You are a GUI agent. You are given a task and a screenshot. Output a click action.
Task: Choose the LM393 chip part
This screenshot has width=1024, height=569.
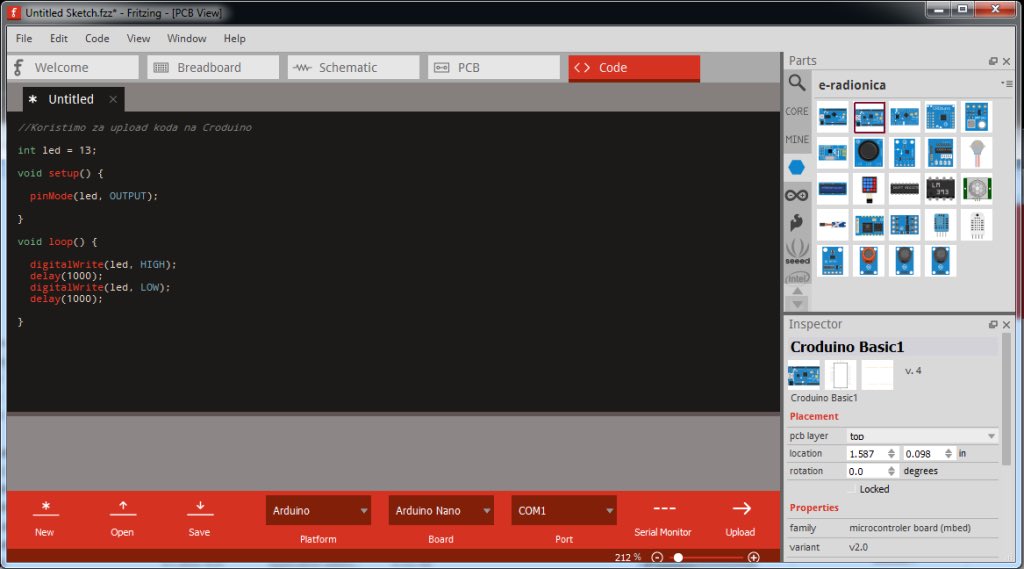pyautogui.click(x=940, y=189)
